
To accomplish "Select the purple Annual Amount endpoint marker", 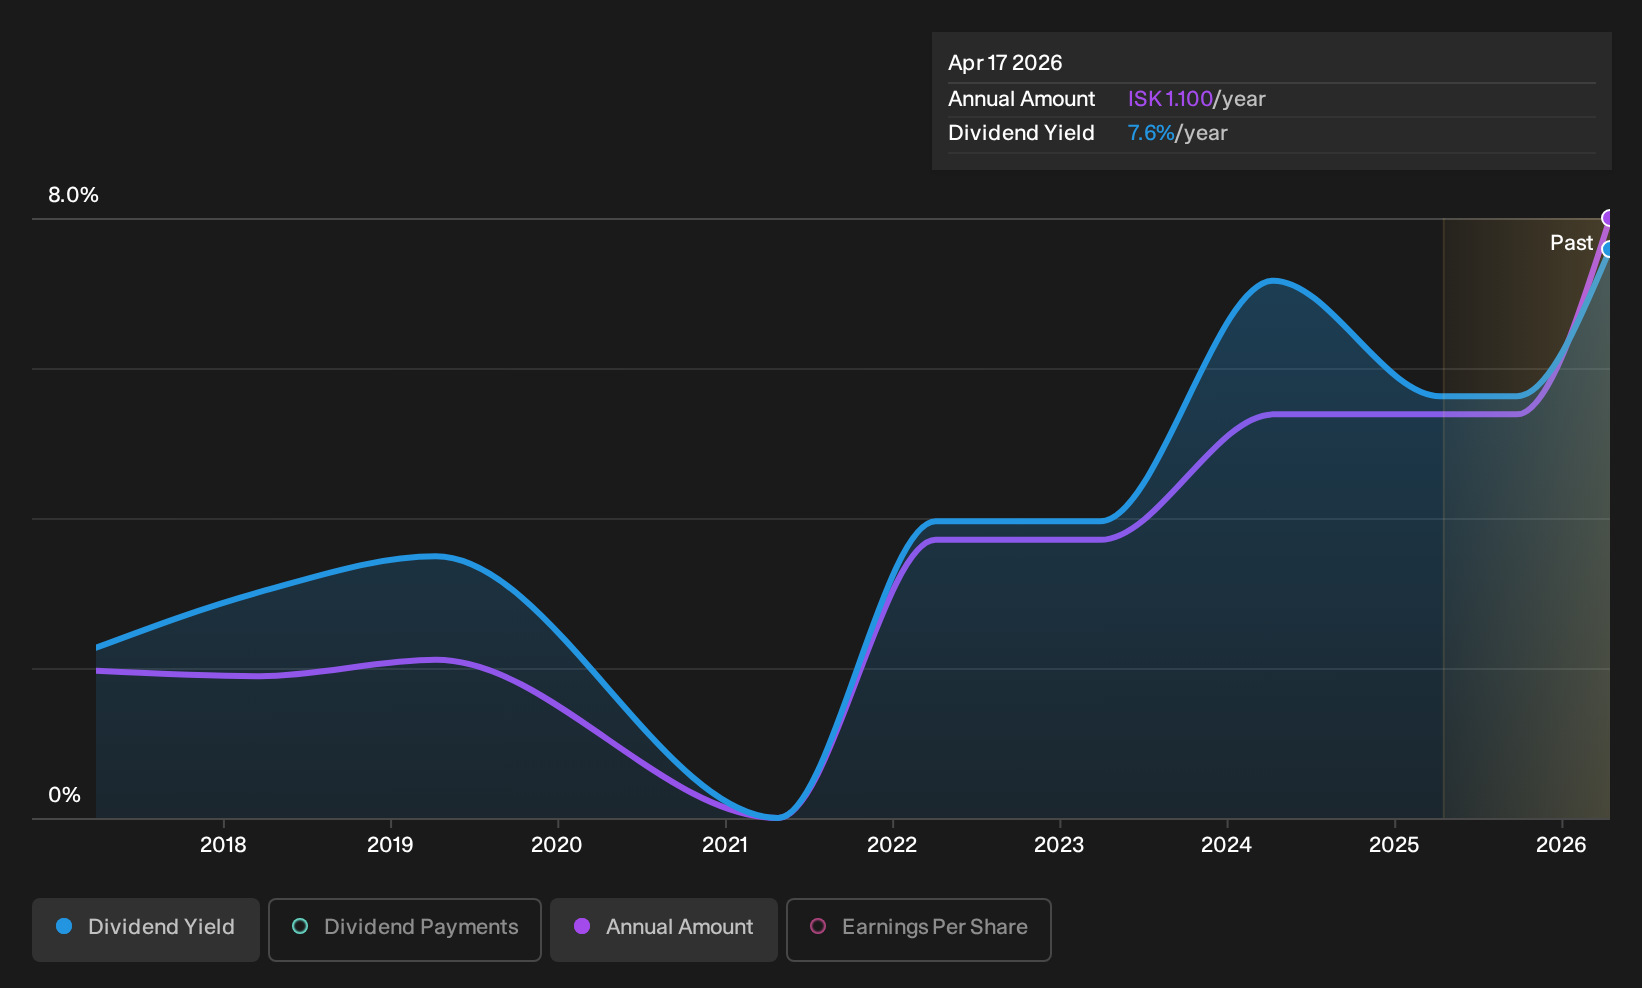I will click(x=1608, y=218).
